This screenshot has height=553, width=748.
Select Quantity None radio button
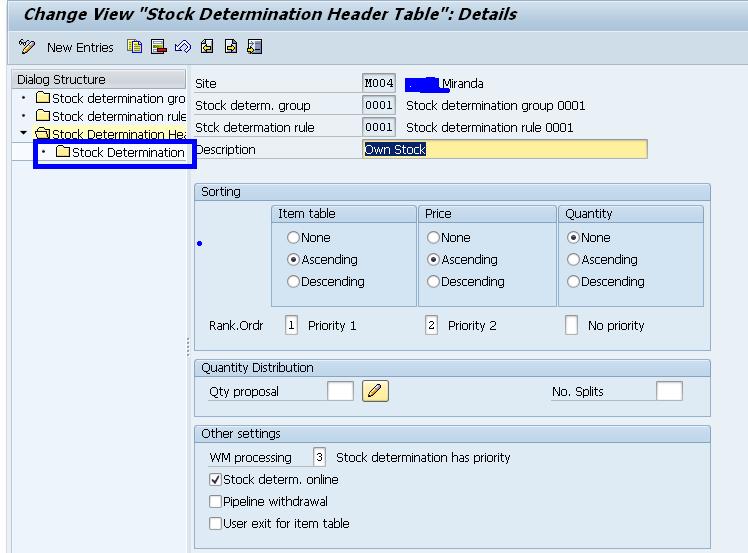tap(573, 237)
